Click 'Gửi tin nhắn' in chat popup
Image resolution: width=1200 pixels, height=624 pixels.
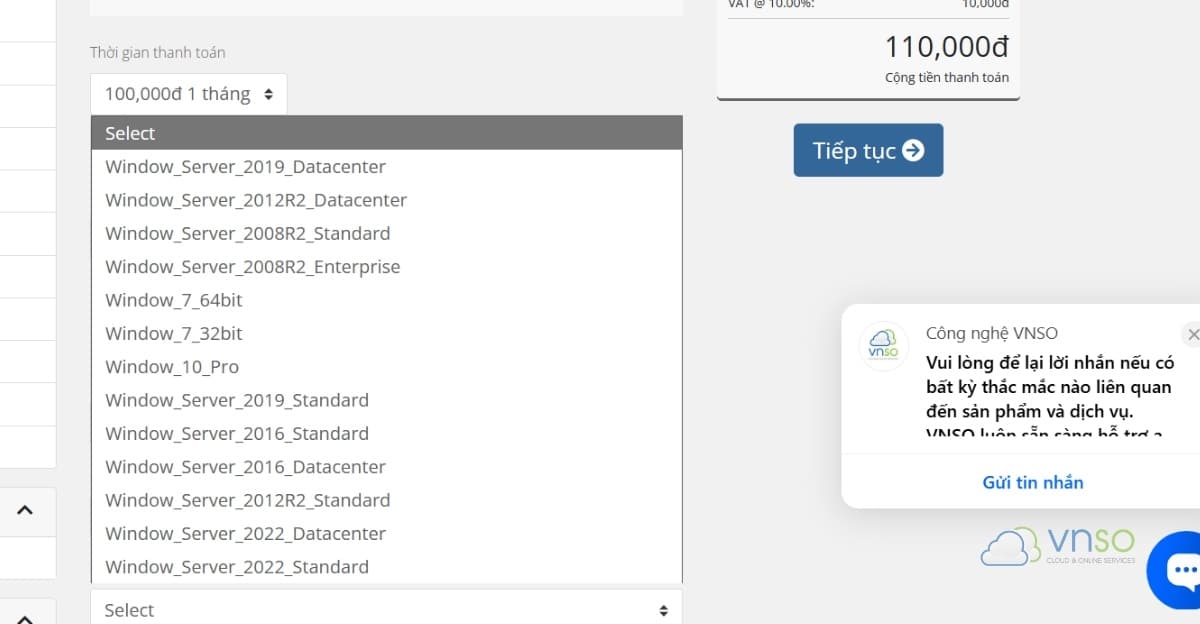tap(1033, 482)
